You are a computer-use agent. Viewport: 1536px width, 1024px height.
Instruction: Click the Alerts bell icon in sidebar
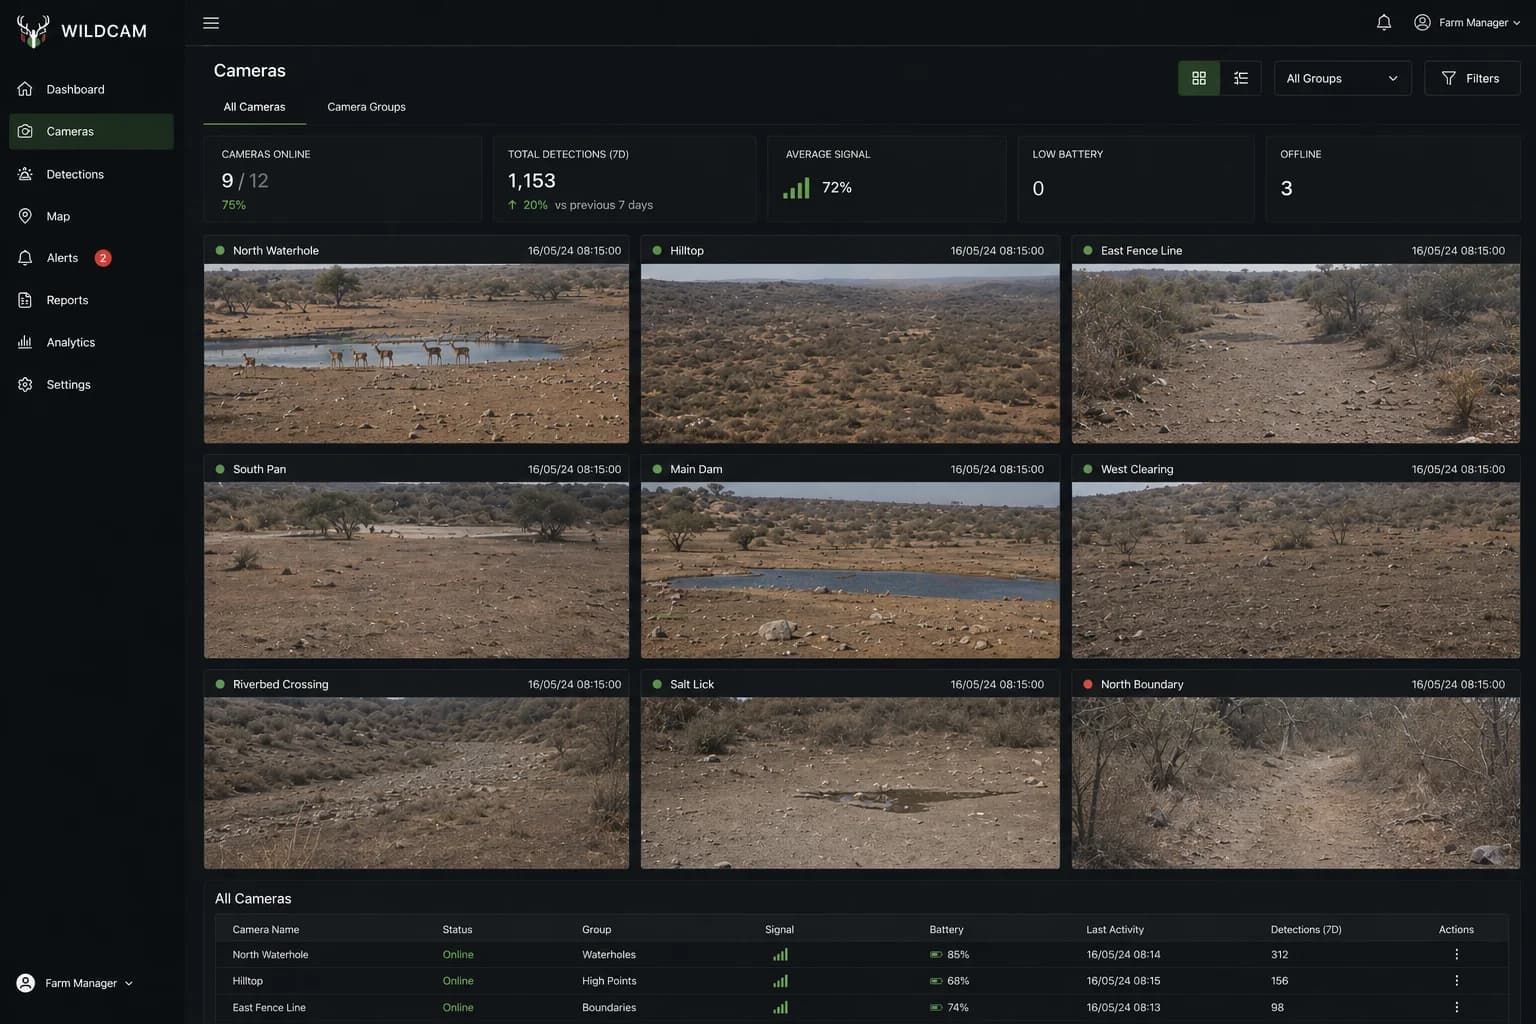click(x=25, y=258)
